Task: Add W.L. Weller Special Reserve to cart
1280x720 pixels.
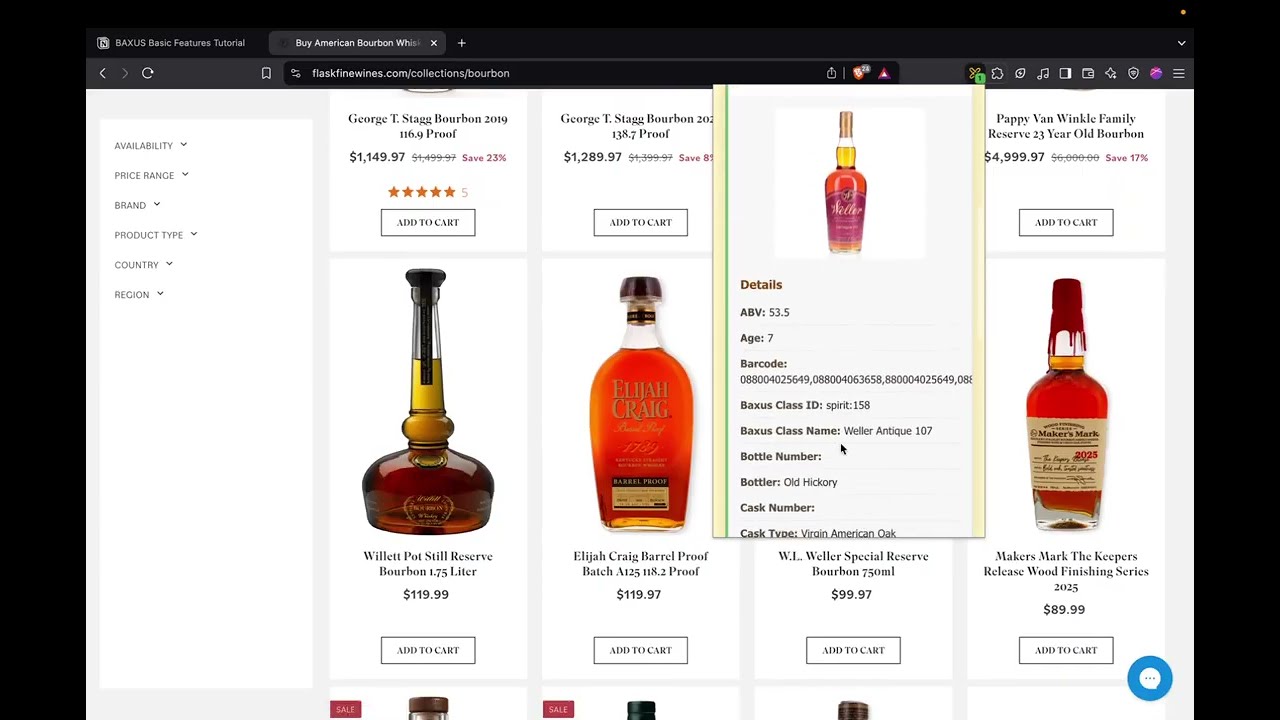Action: 853,650
